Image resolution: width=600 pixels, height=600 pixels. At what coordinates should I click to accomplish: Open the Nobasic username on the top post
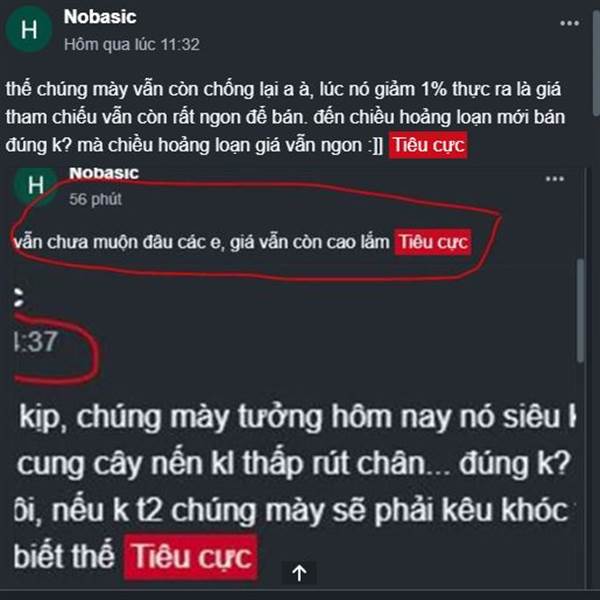[x=100, y=17]
